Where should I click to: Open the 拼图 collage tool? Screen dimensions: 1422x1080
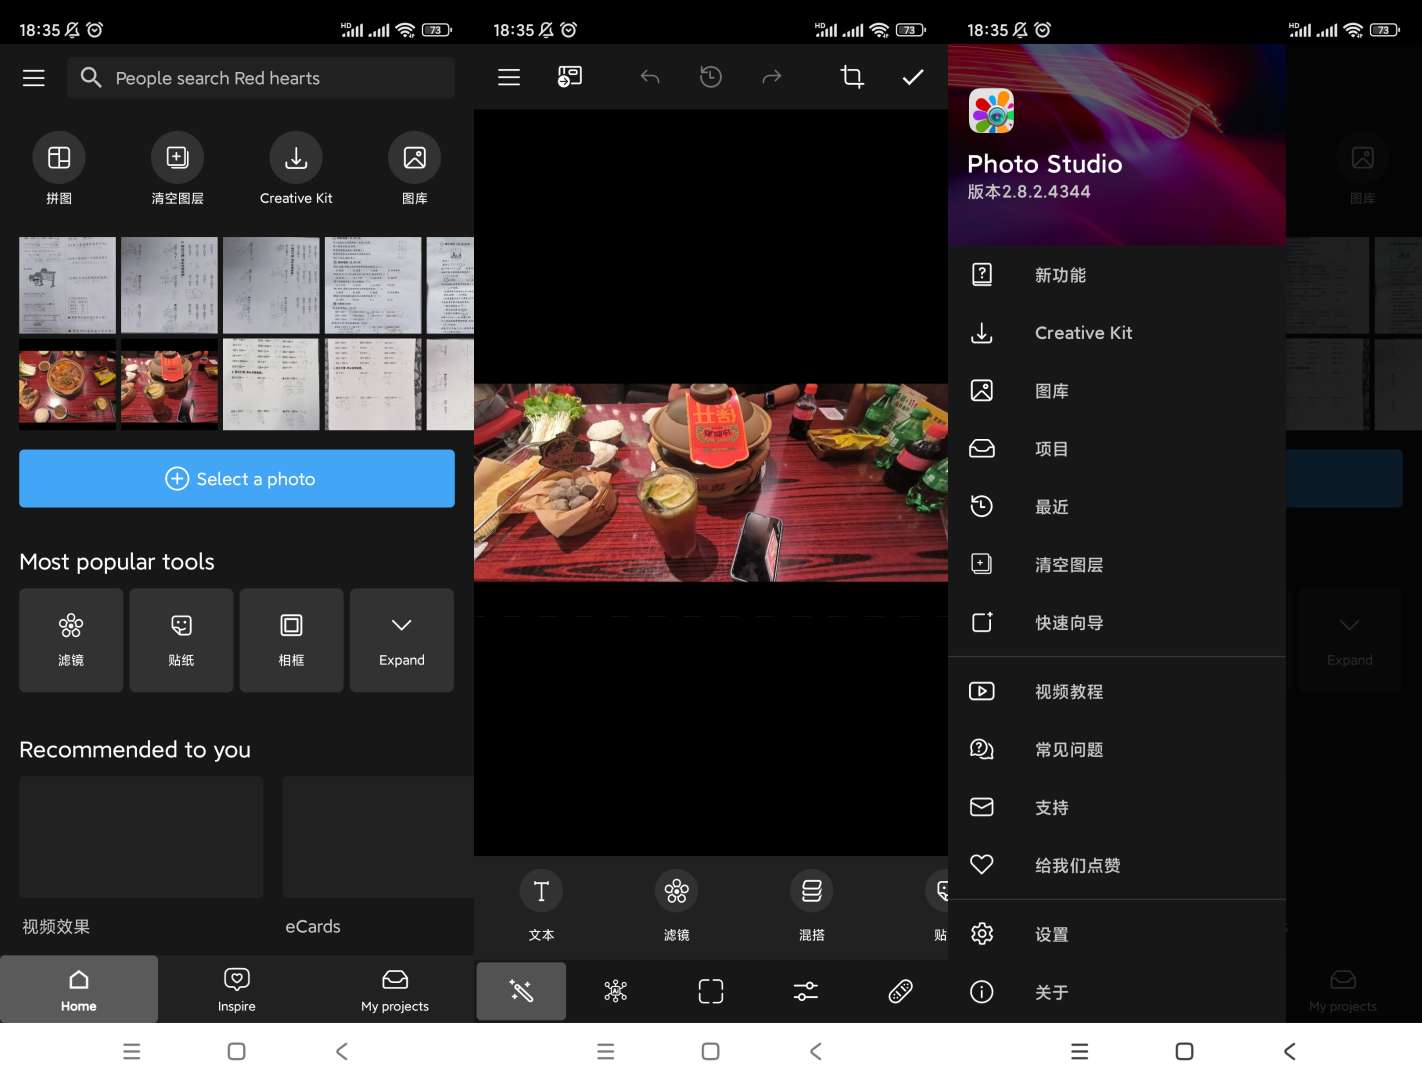click(x=59, y=168)
